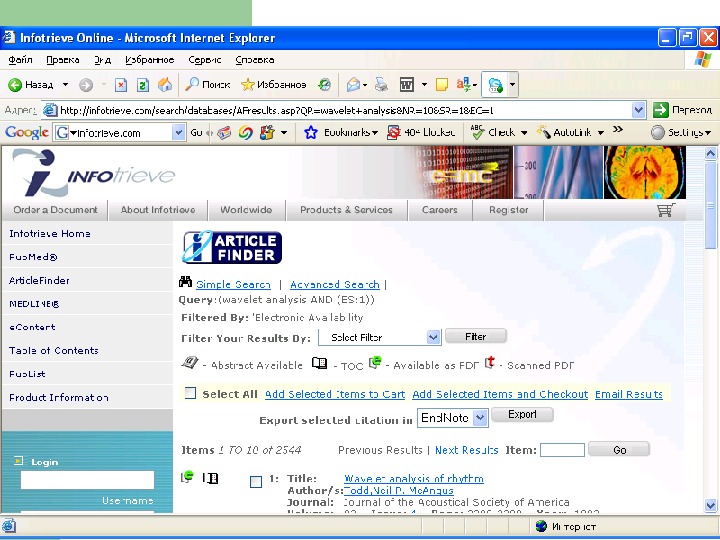Expand the Messenger dropdown arrow
Image resolution: width=720 pixels, height=540 pixels.
[512, 85]
